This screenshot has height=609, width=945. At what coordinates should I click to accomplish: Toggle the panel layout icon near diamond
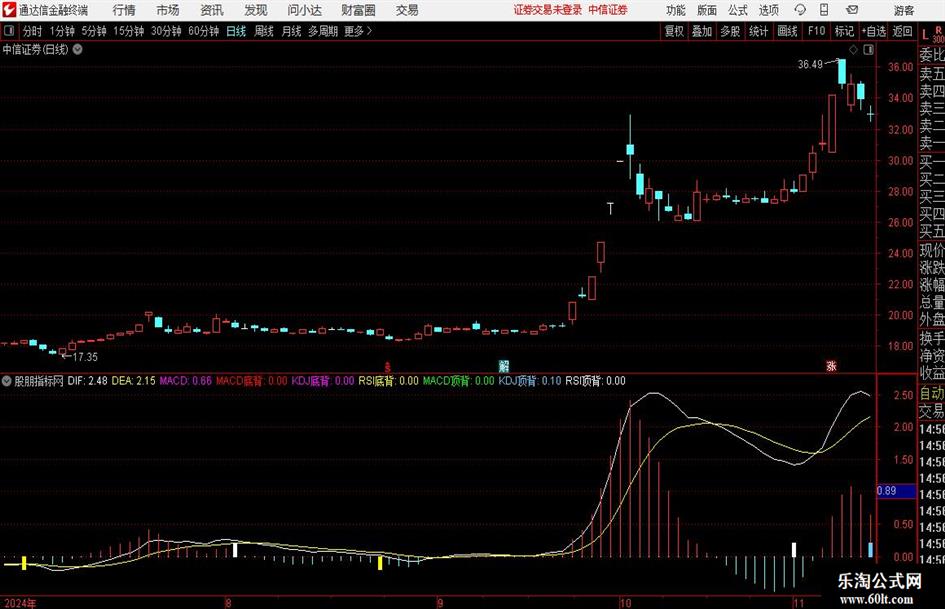pos(868,49)
